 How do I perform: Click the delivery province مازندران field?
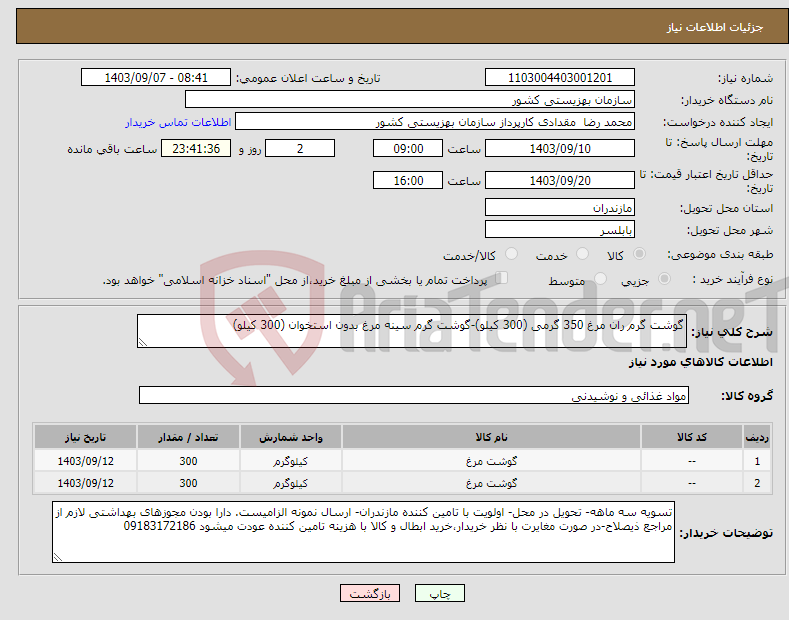point(560,207)
